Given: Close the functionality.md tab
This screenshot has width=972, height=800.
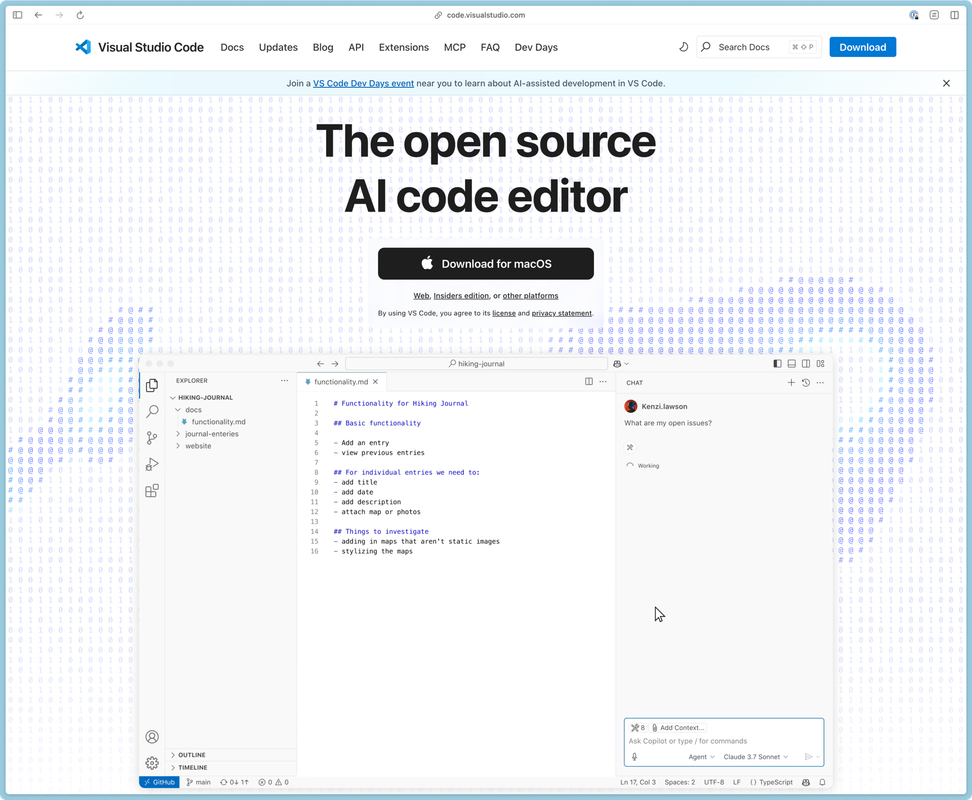Looking at the screenshot, I should [376, 382].
